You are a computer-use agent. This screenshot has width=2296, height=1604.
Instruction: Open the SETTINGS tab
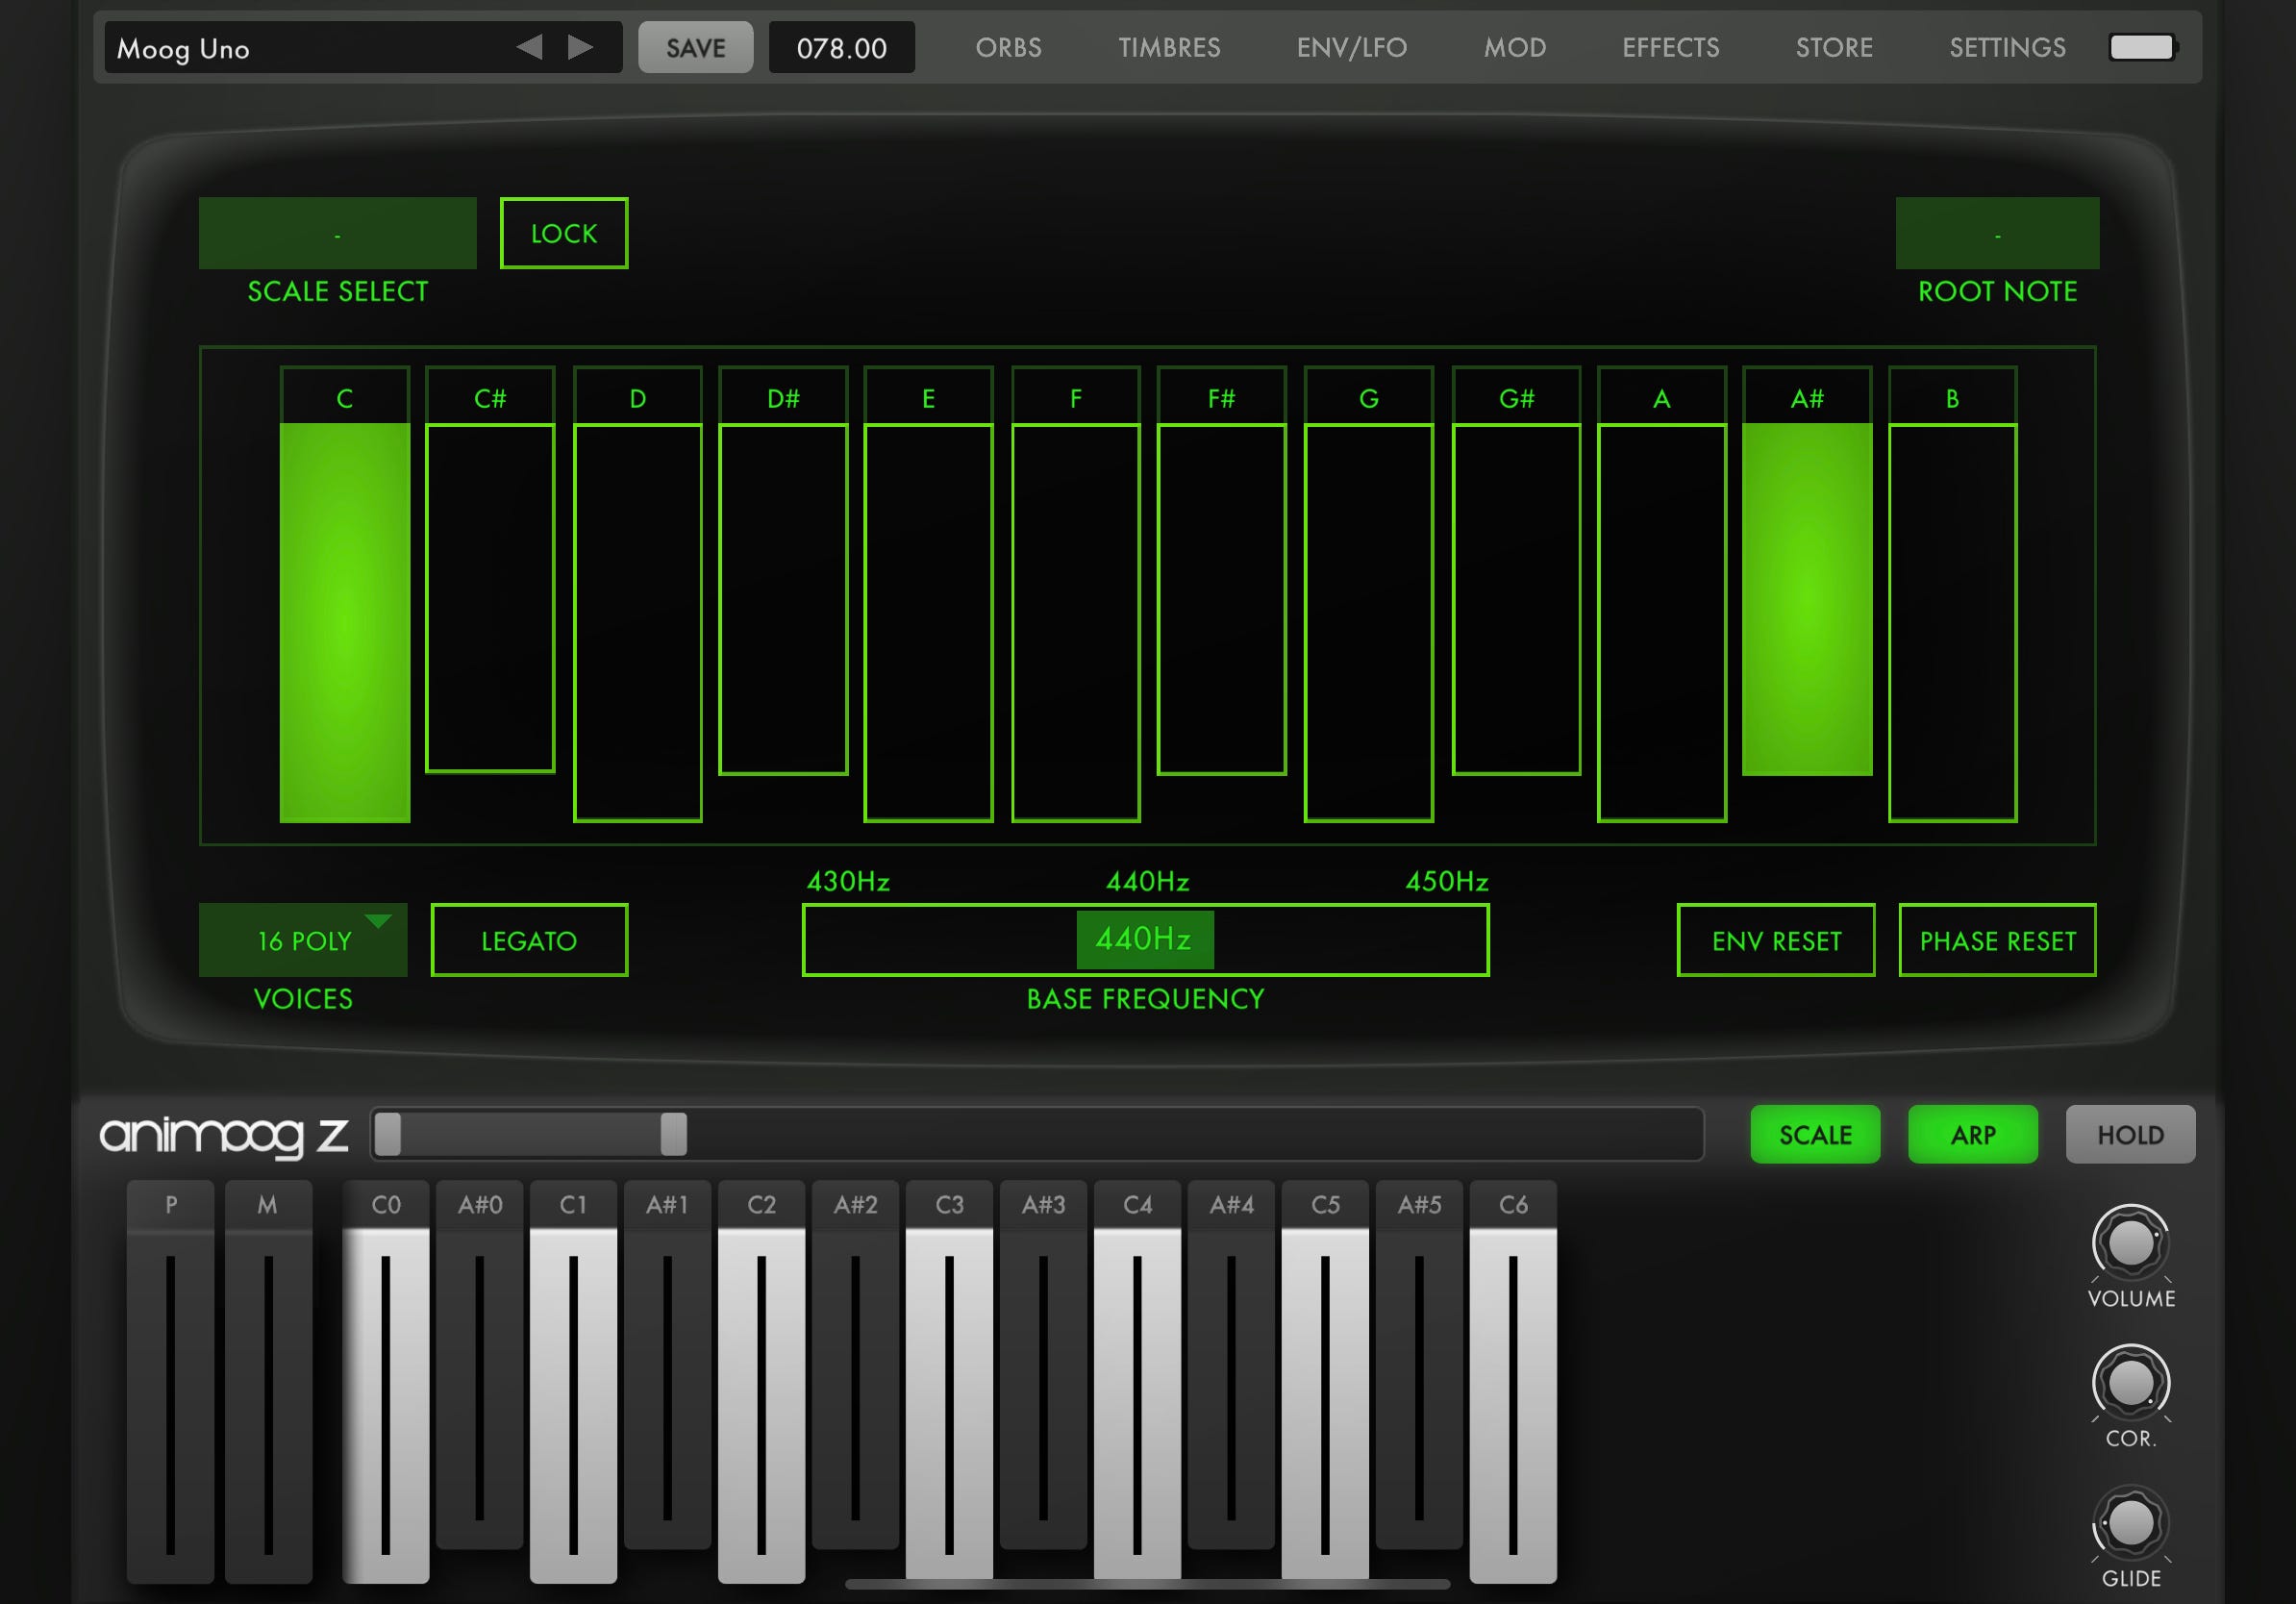[x=2007, y=47]
